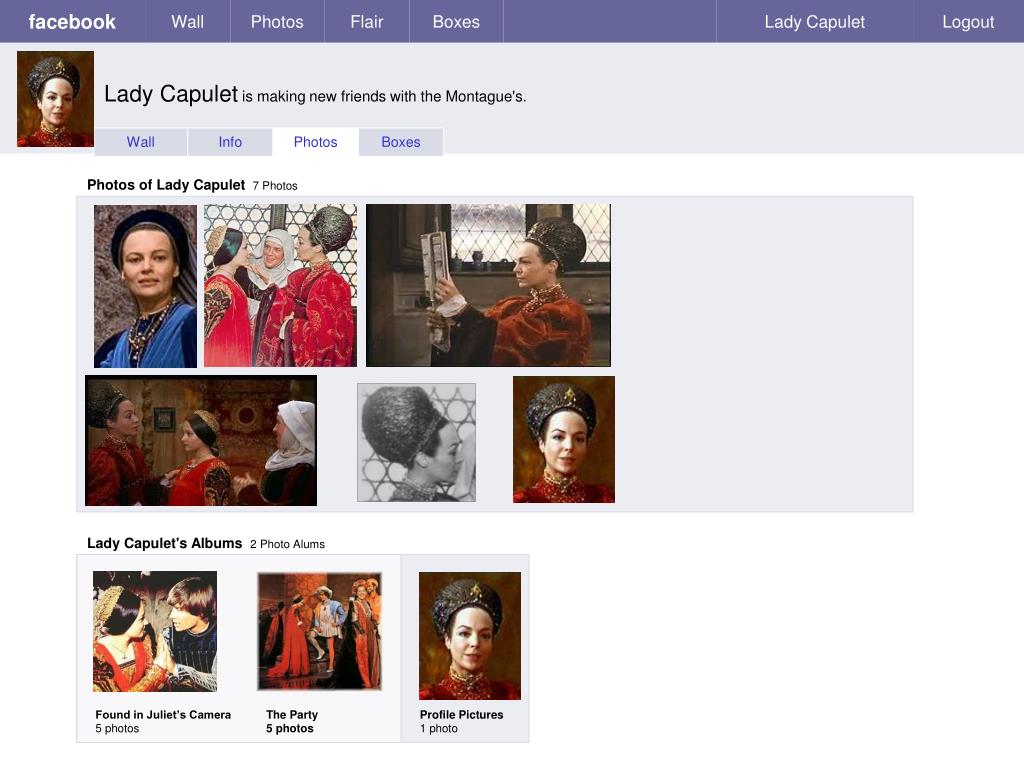Click 1 photo under Profile Pictures
Viewport: 1024px width, 768px height.
439,728
